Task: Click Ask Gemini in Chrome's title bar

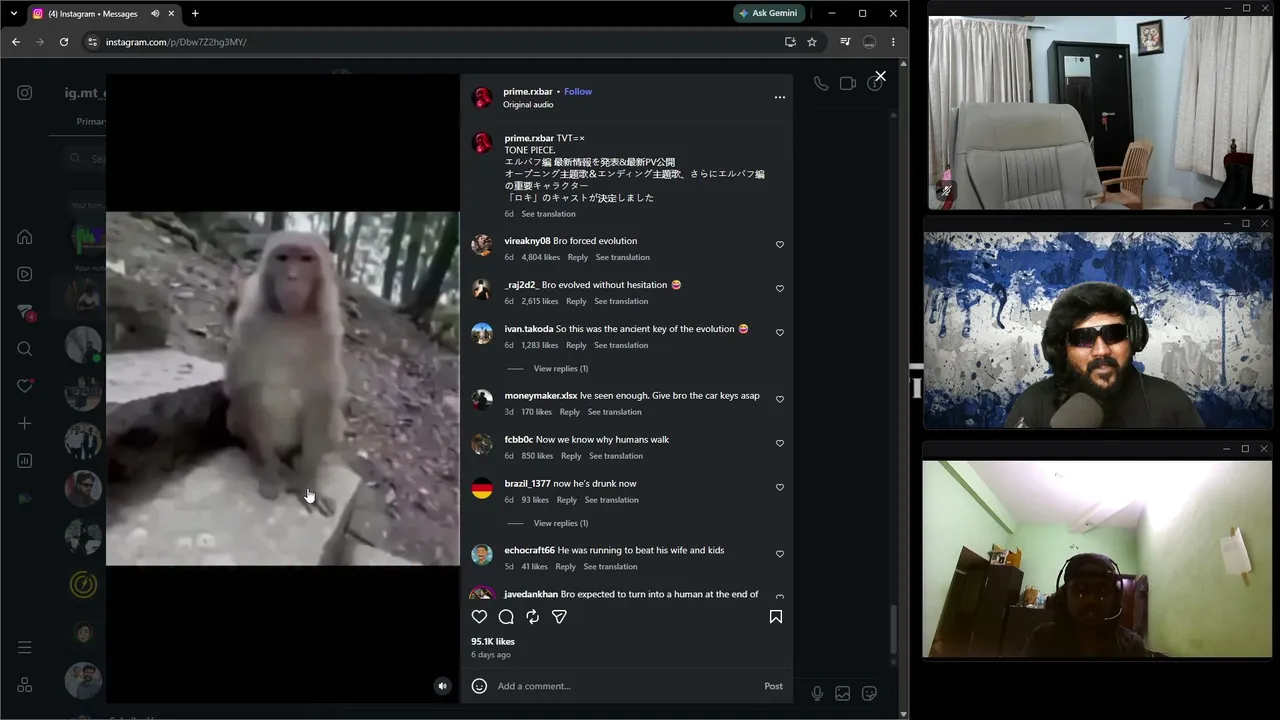Action: (769, 14)
